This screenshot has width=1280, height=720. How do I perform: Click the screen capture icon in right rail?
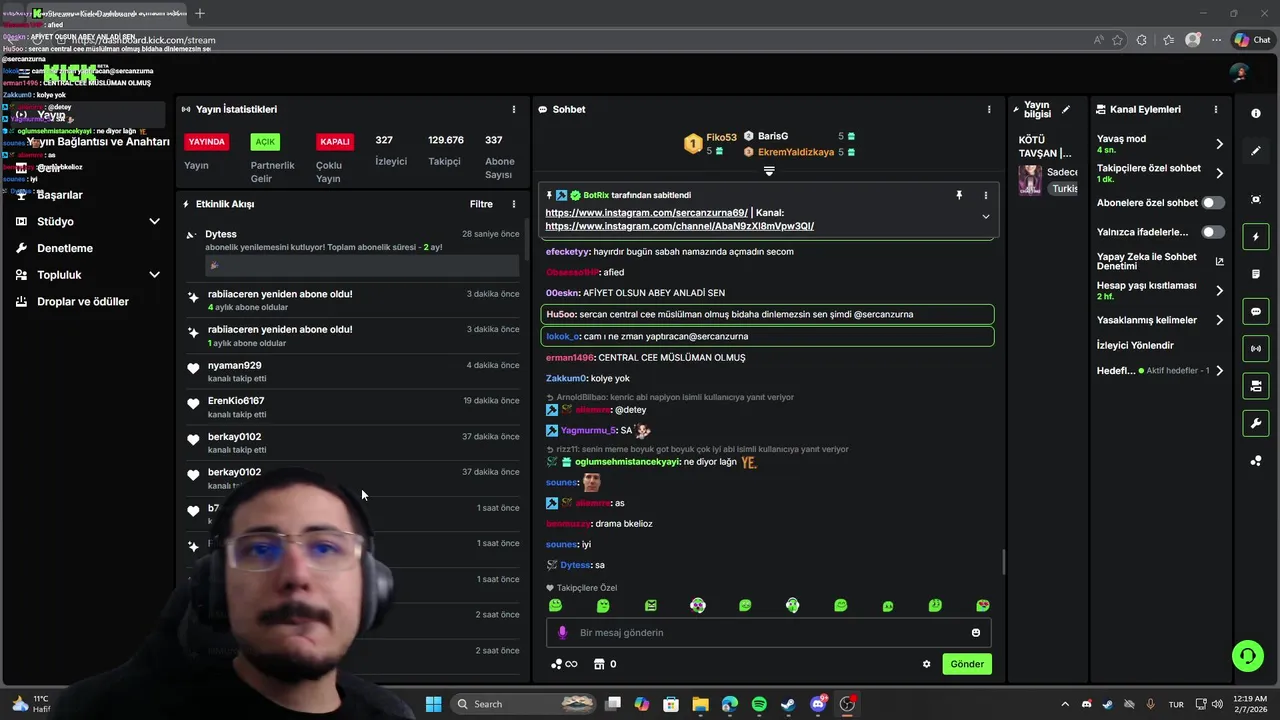pyautogui.click(x=1256, y=199)
